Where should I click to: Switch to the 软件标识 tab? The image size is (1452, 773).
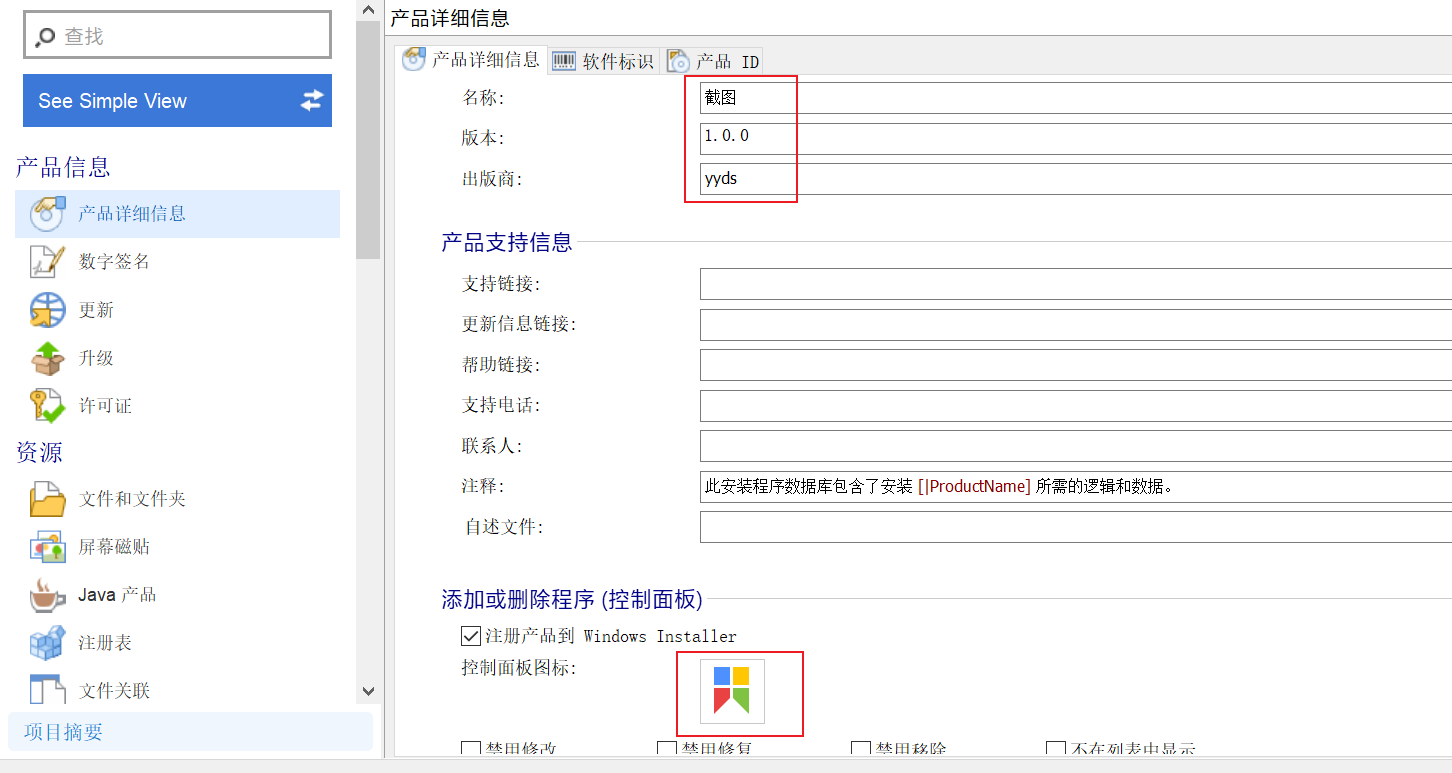pos(604,61)
